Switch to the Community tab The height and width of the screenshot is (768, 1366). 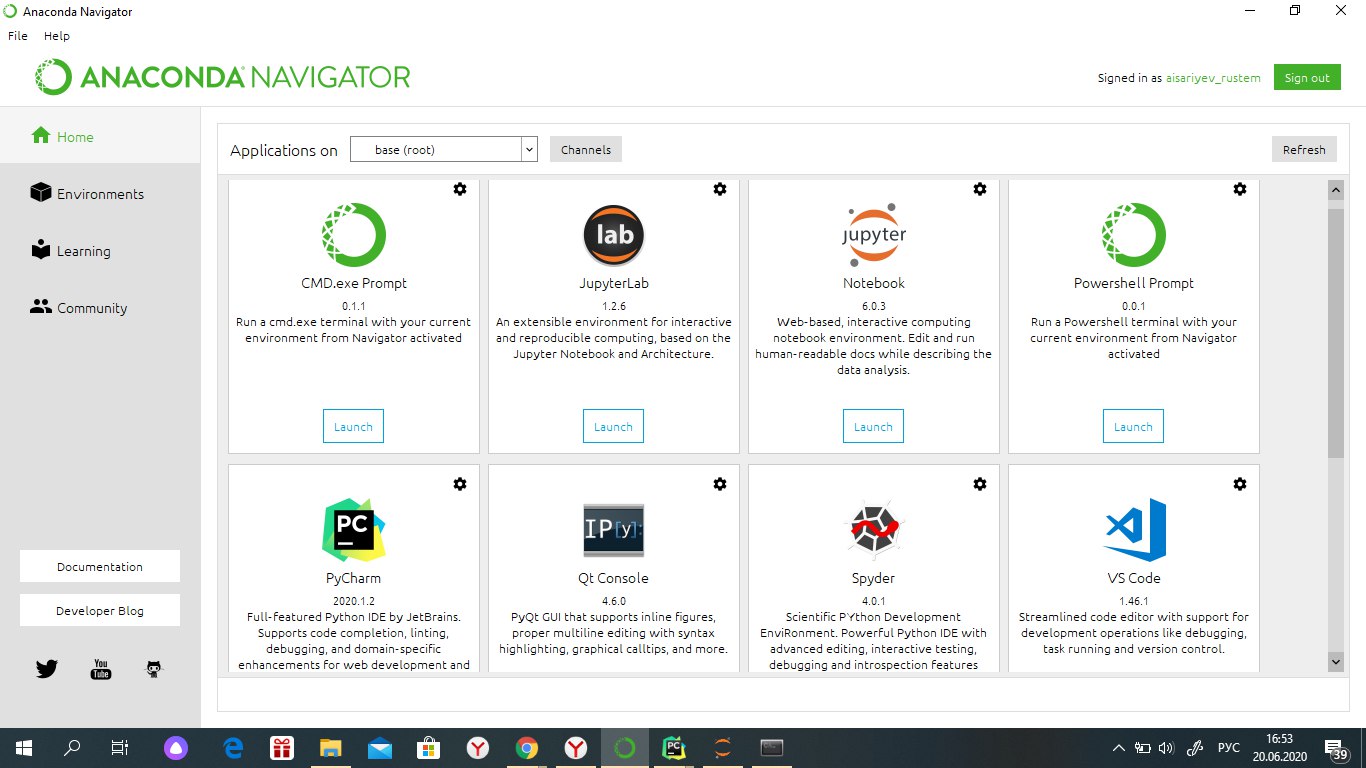(100, 308)
